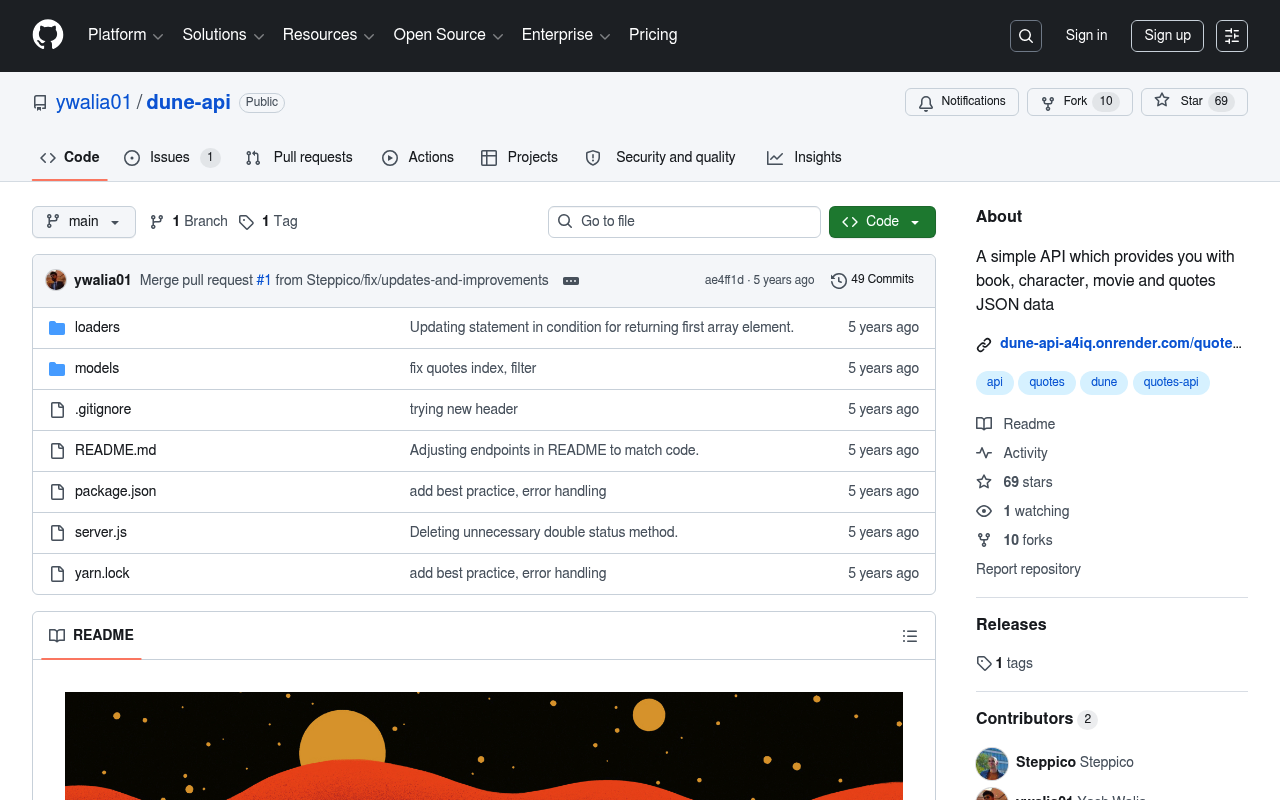Click the eye icon beside 1 watching
1280x800 pixels.
pyautogui.click(x=984, y=511)
